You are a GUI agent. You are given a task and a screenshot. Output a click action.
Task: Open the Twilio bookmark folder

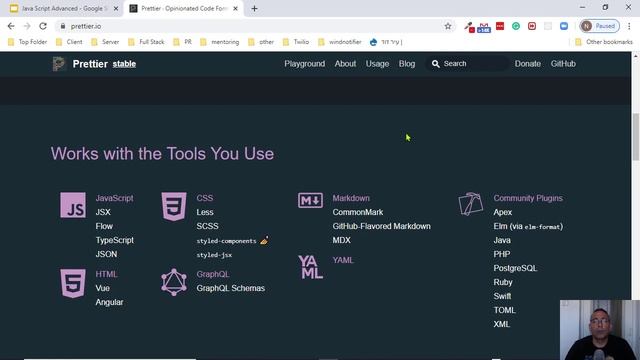(296, 42)
